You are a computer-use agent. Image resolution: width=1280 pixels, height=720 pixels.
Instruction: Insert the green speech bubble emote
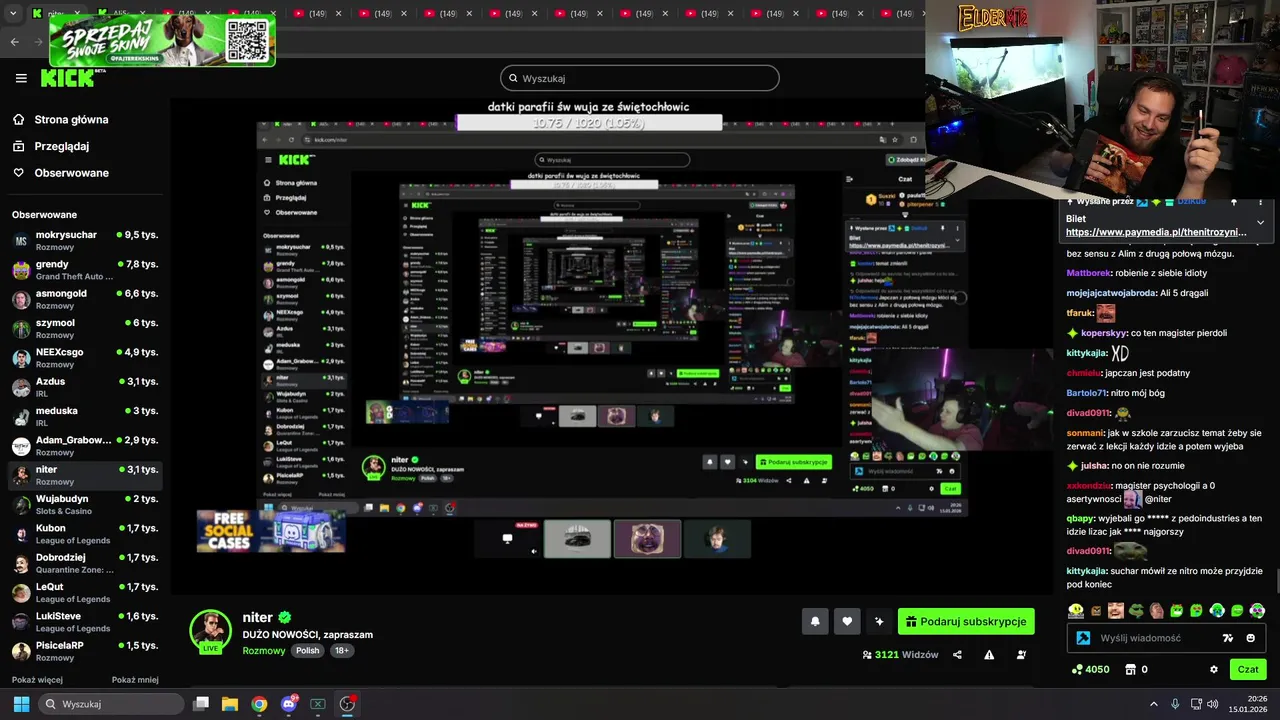pos(1237,610)
